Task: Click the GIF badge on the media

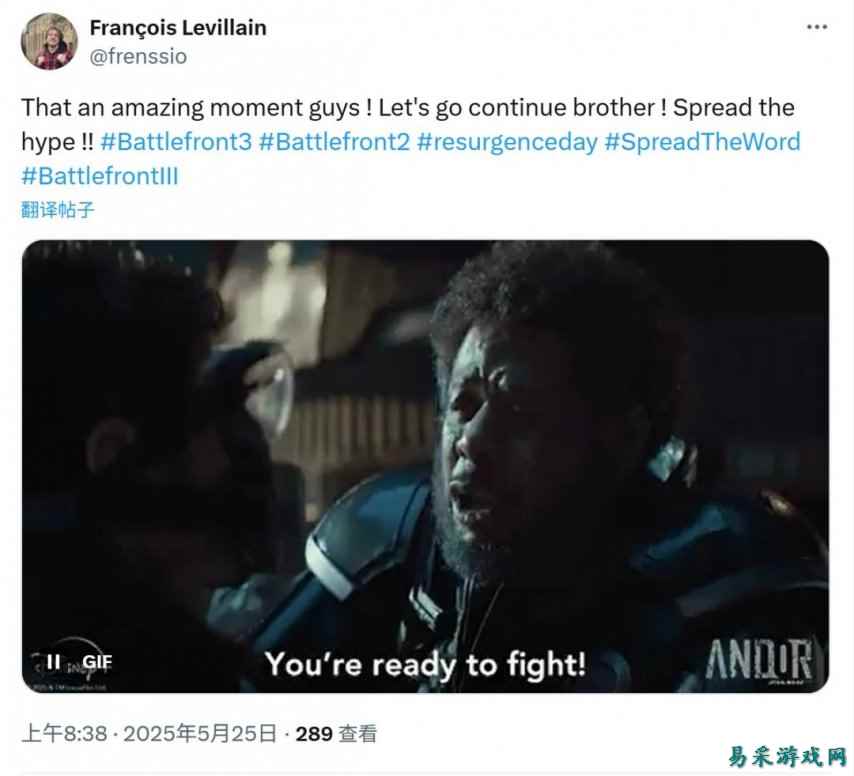Action: click(97, 662)
